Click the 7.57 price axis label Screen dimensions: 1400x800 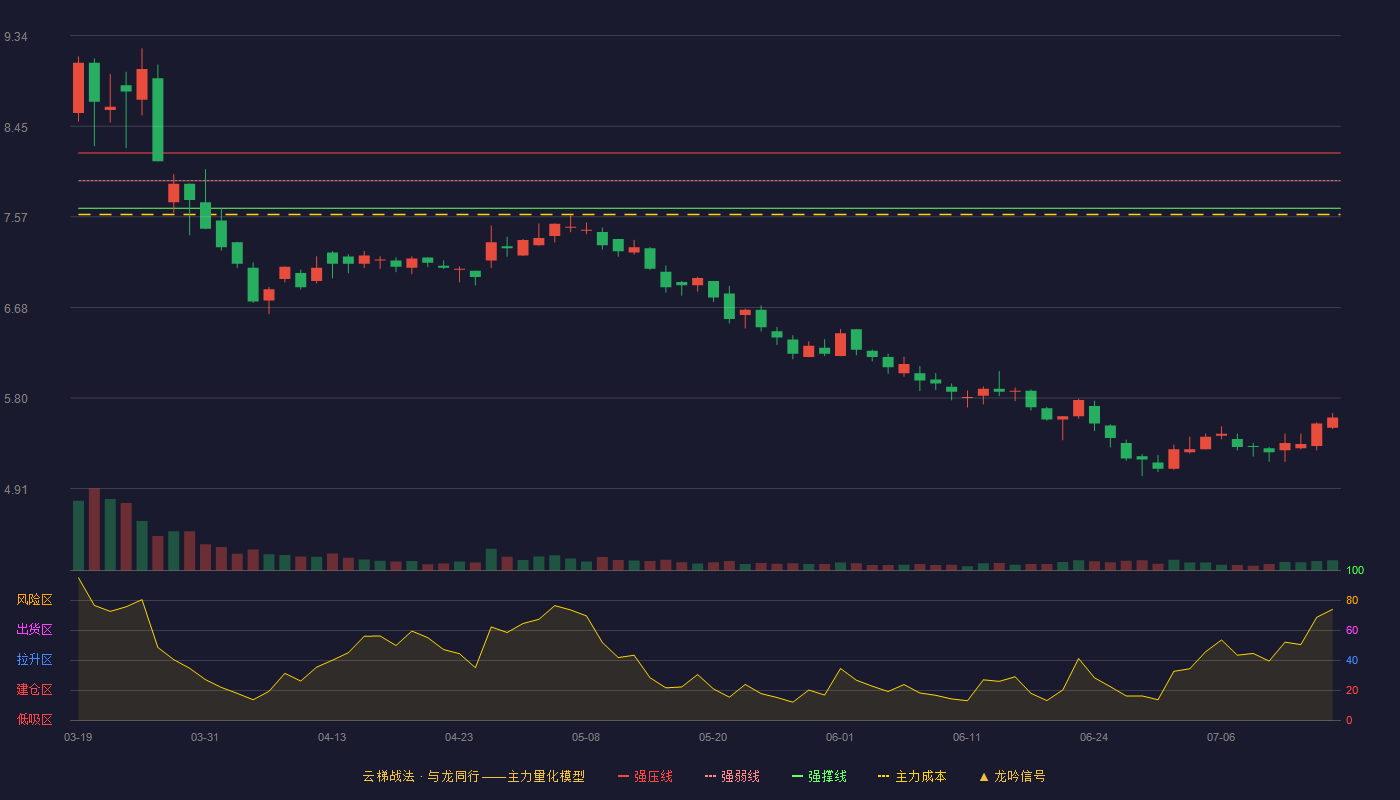[x=15, y=218]
